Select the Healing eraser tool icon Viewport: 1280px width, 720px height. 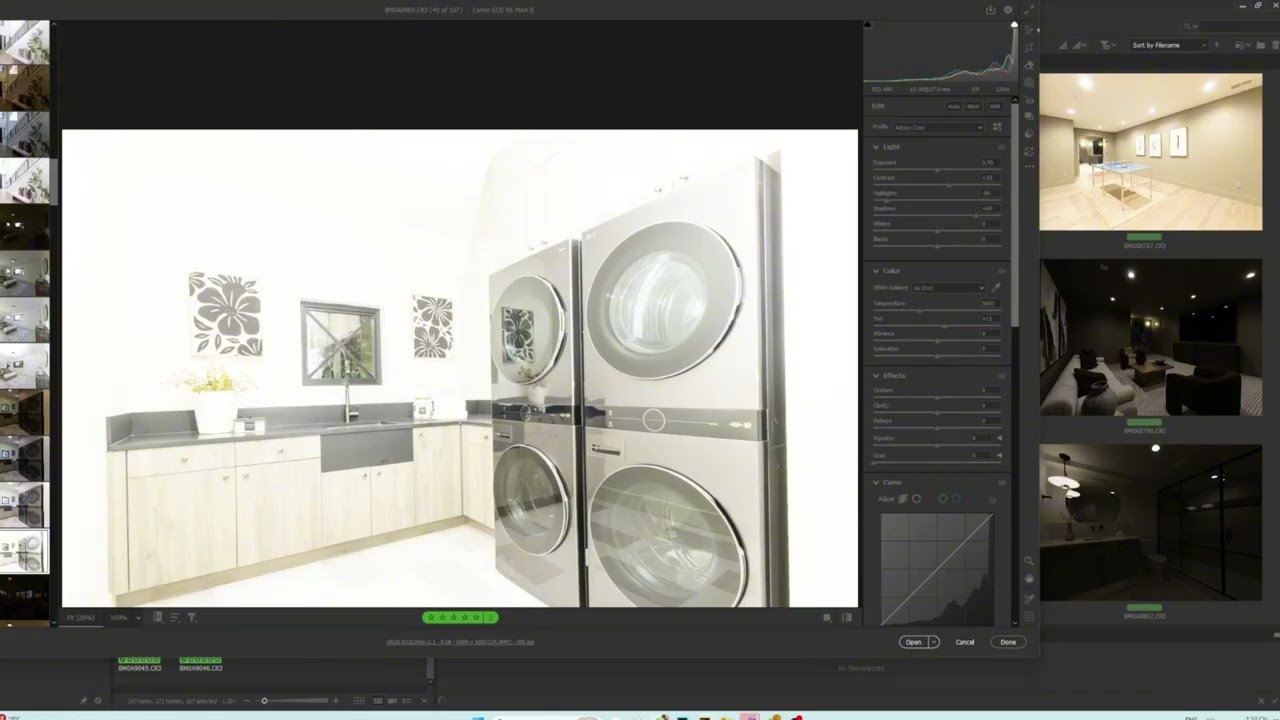point(1029,66)
